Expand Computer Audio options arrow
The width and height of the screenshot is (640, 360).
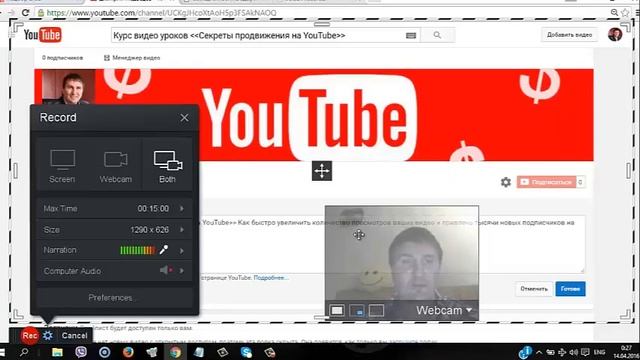point(182,271)
